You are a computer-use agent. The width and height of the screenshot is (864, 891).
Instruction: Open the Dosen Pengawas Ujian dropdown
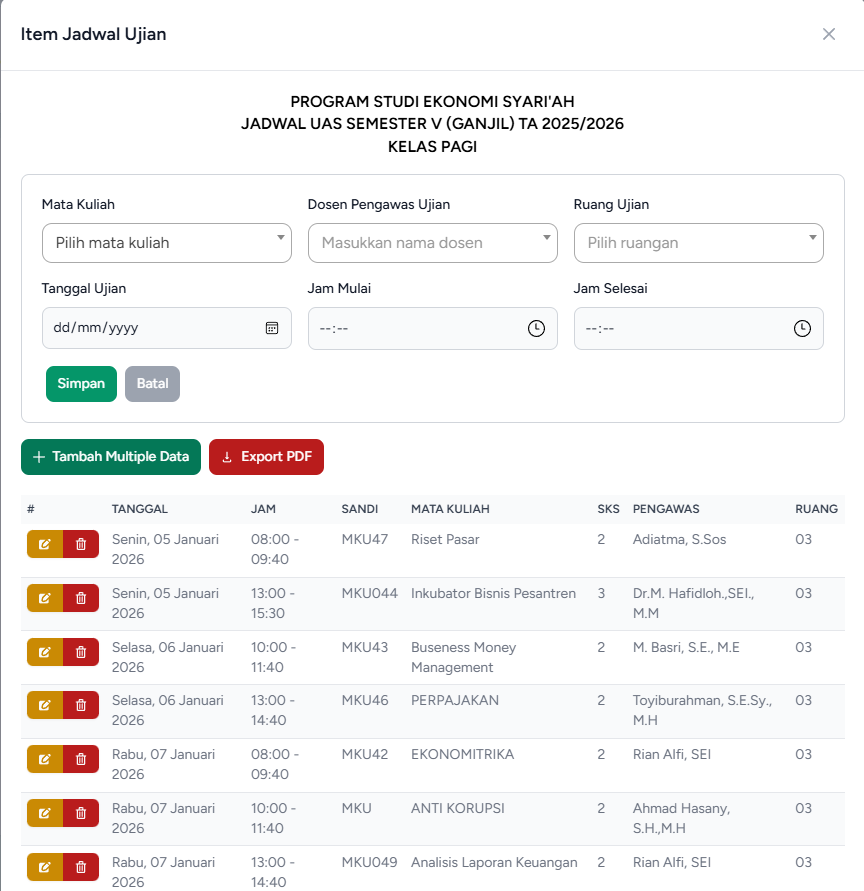tap(433, 243)
